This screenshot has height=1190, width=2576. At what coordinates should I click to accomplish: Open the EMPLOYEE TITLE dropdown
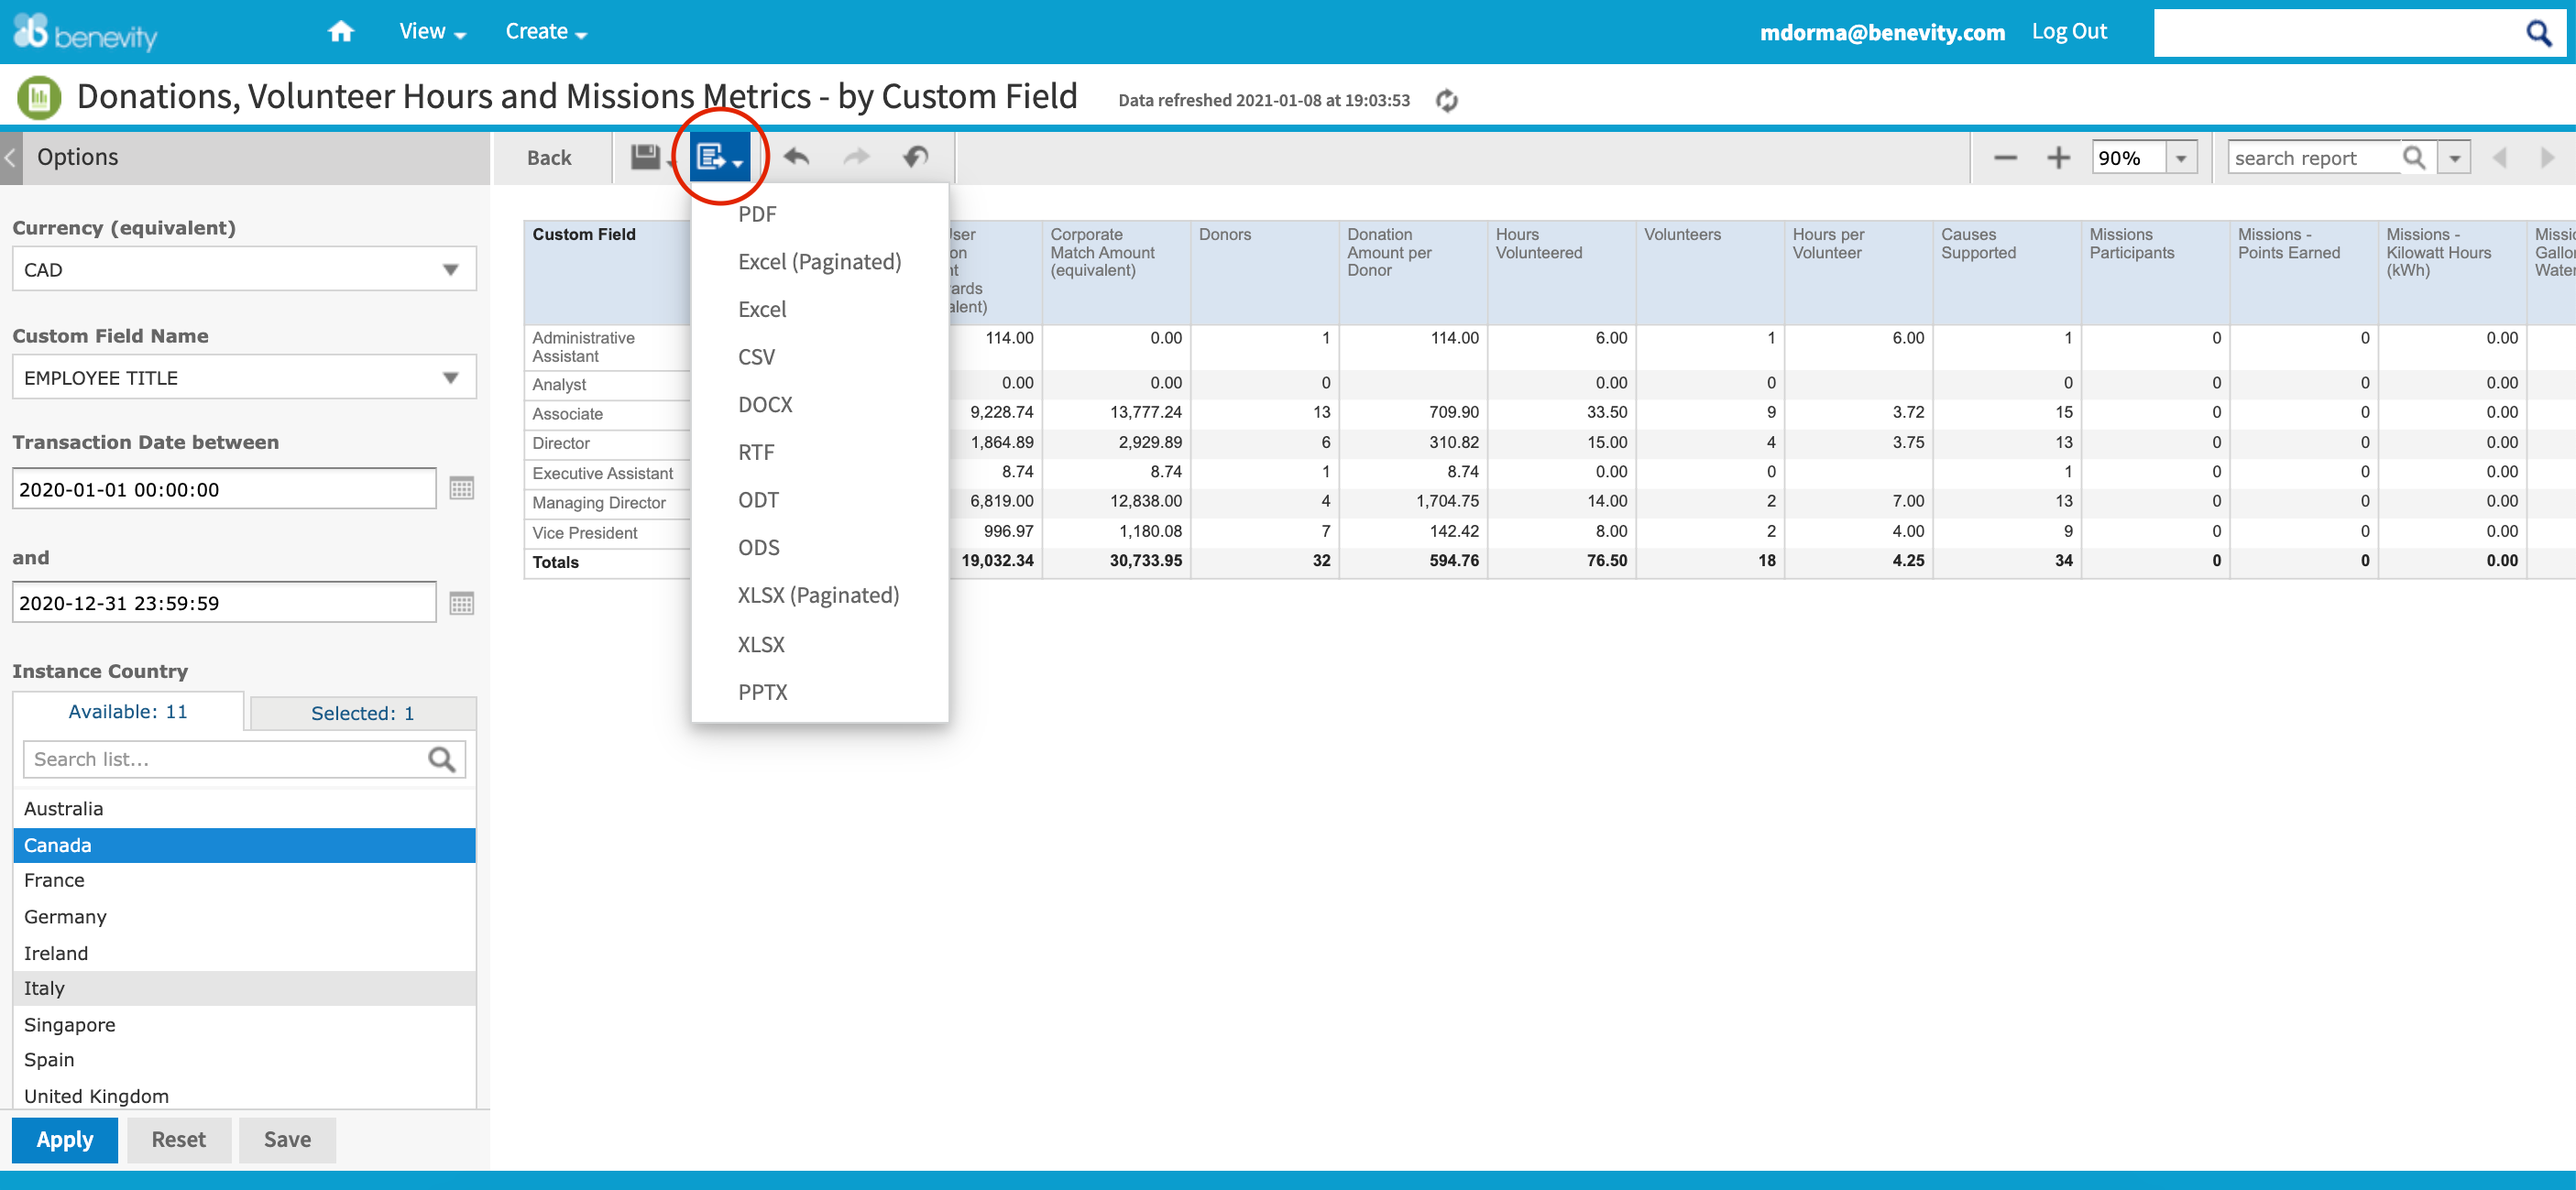pyautogui.click(x=244, y=377)
